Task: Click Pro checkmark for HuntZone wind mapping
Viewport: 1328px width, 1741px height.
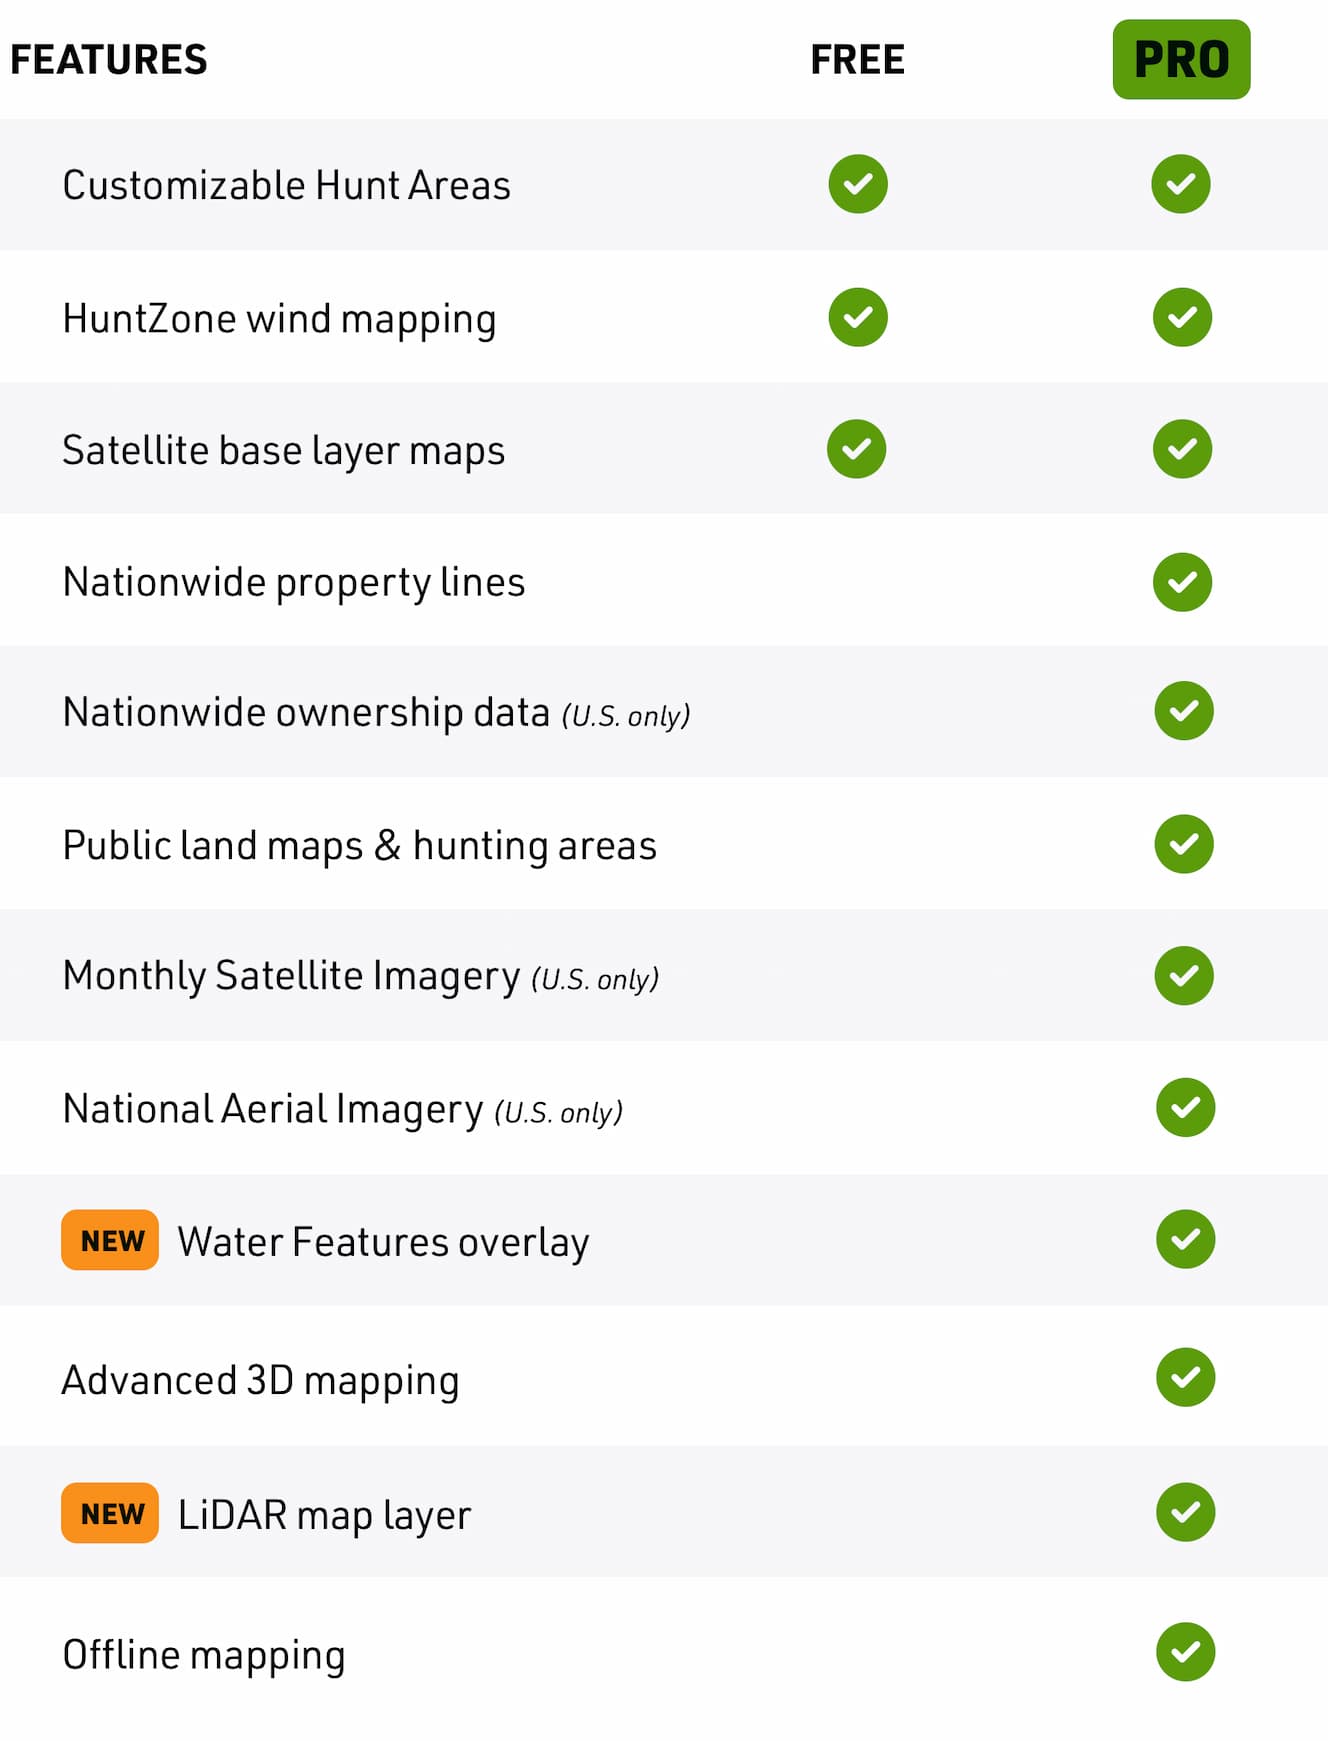Action: (1182, 317)
